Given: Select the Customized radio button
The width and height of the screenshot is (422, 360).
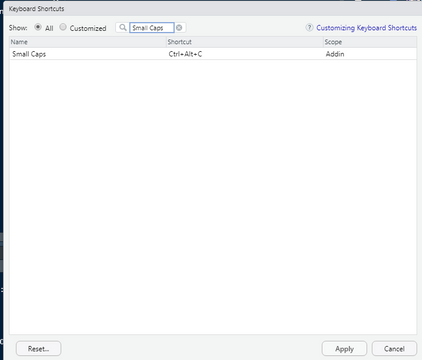Looking at the screenshot, I should (63, 27).
